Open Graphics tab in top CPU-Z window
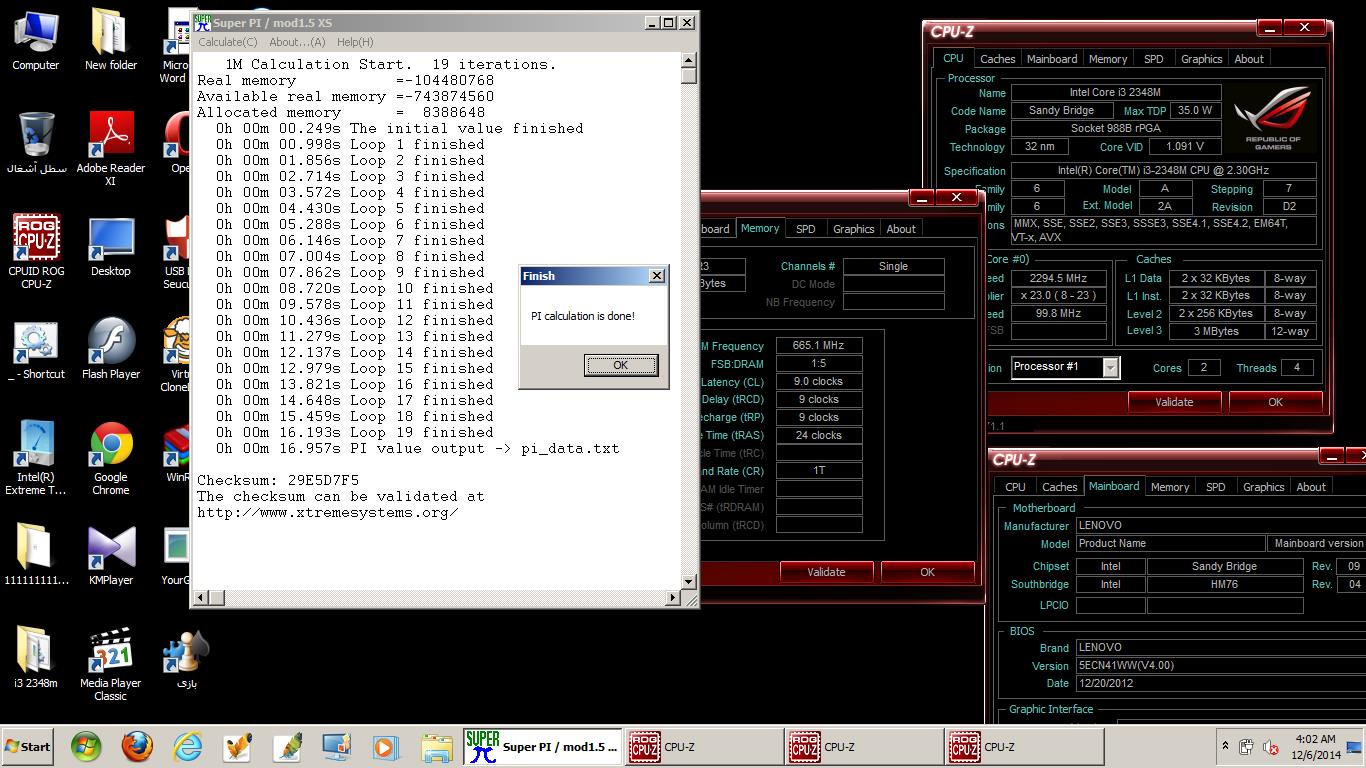Viewport: 1366px width, 768px height. tap(1201, 59)
